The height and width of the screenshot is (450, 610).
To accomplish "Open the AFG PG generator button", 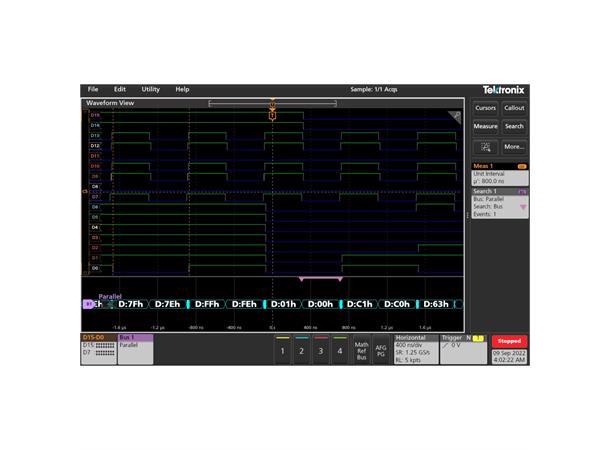I will [381, 349].
